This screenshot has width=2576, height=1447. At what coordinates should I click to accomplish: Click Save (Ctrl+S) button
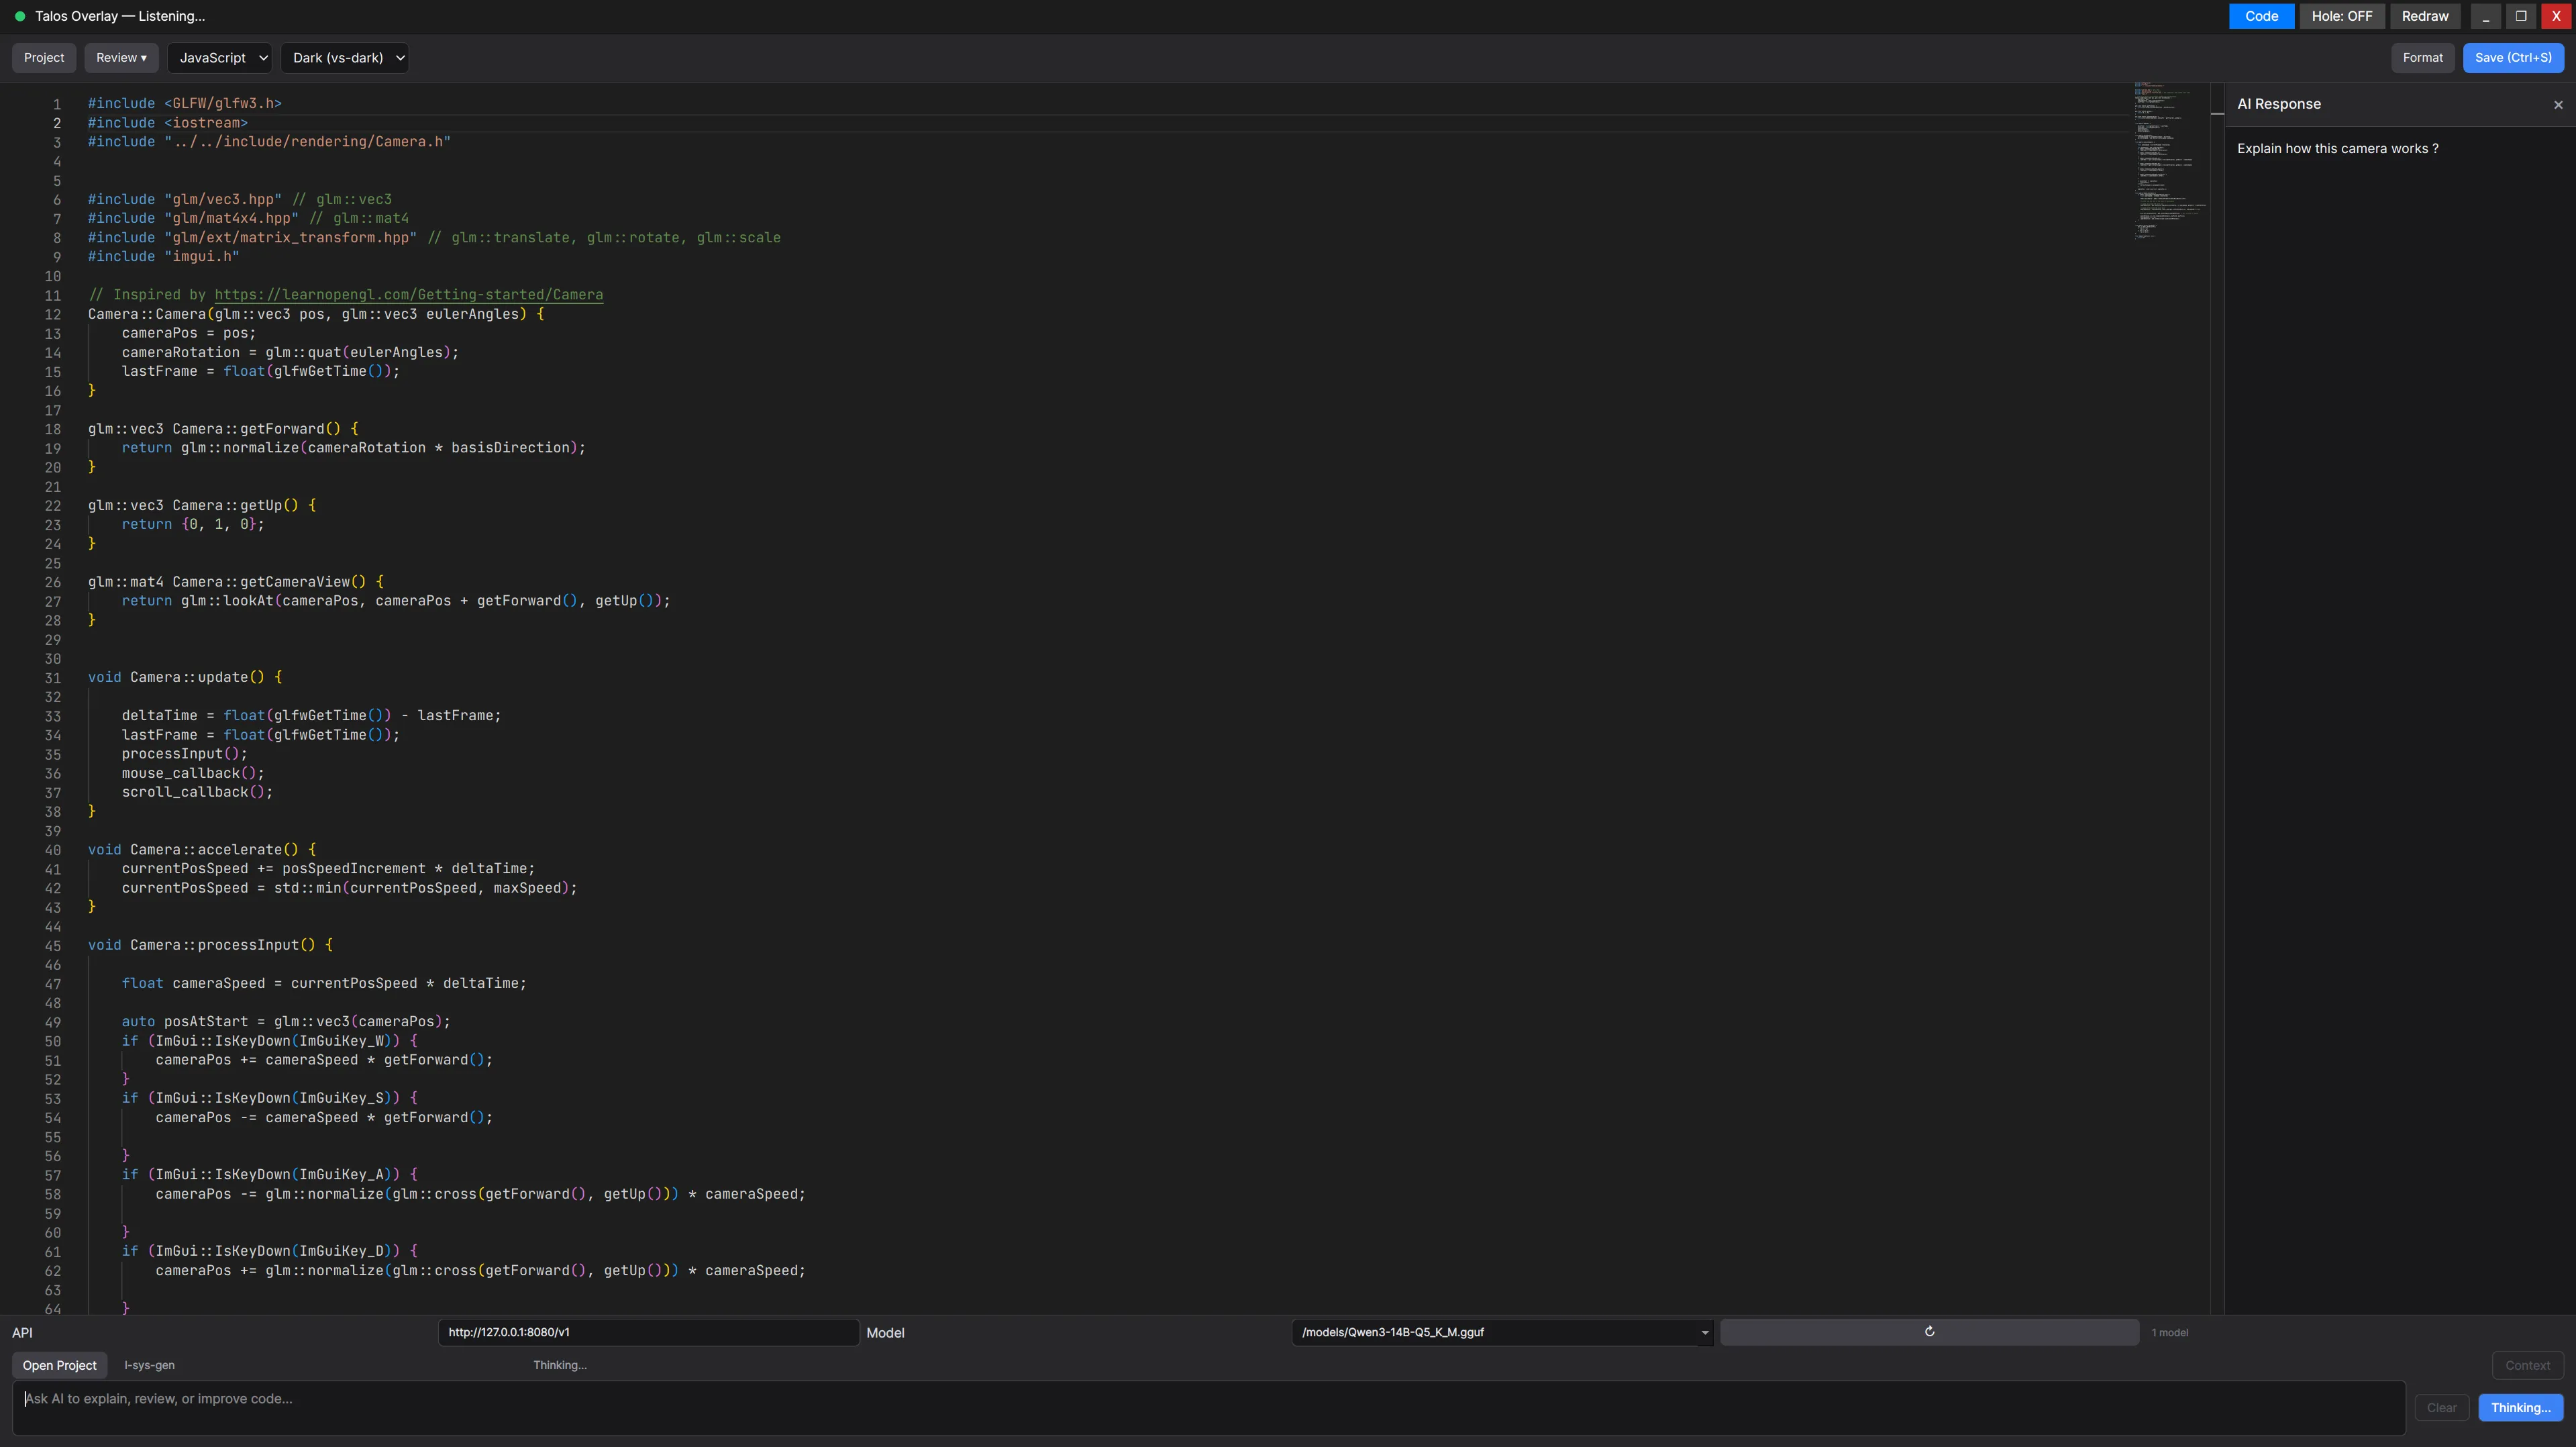point(2513,58)
